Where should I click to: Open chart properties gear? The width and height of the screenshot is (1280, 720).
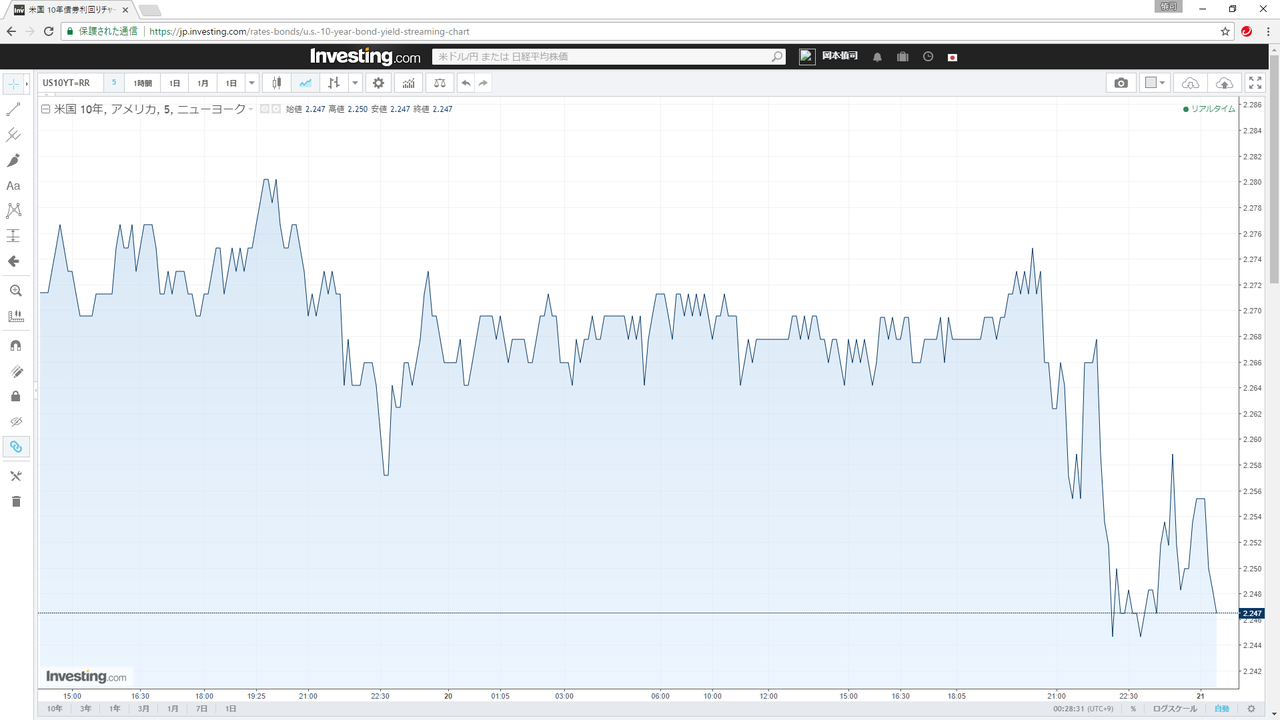click(x=378, y=83)
